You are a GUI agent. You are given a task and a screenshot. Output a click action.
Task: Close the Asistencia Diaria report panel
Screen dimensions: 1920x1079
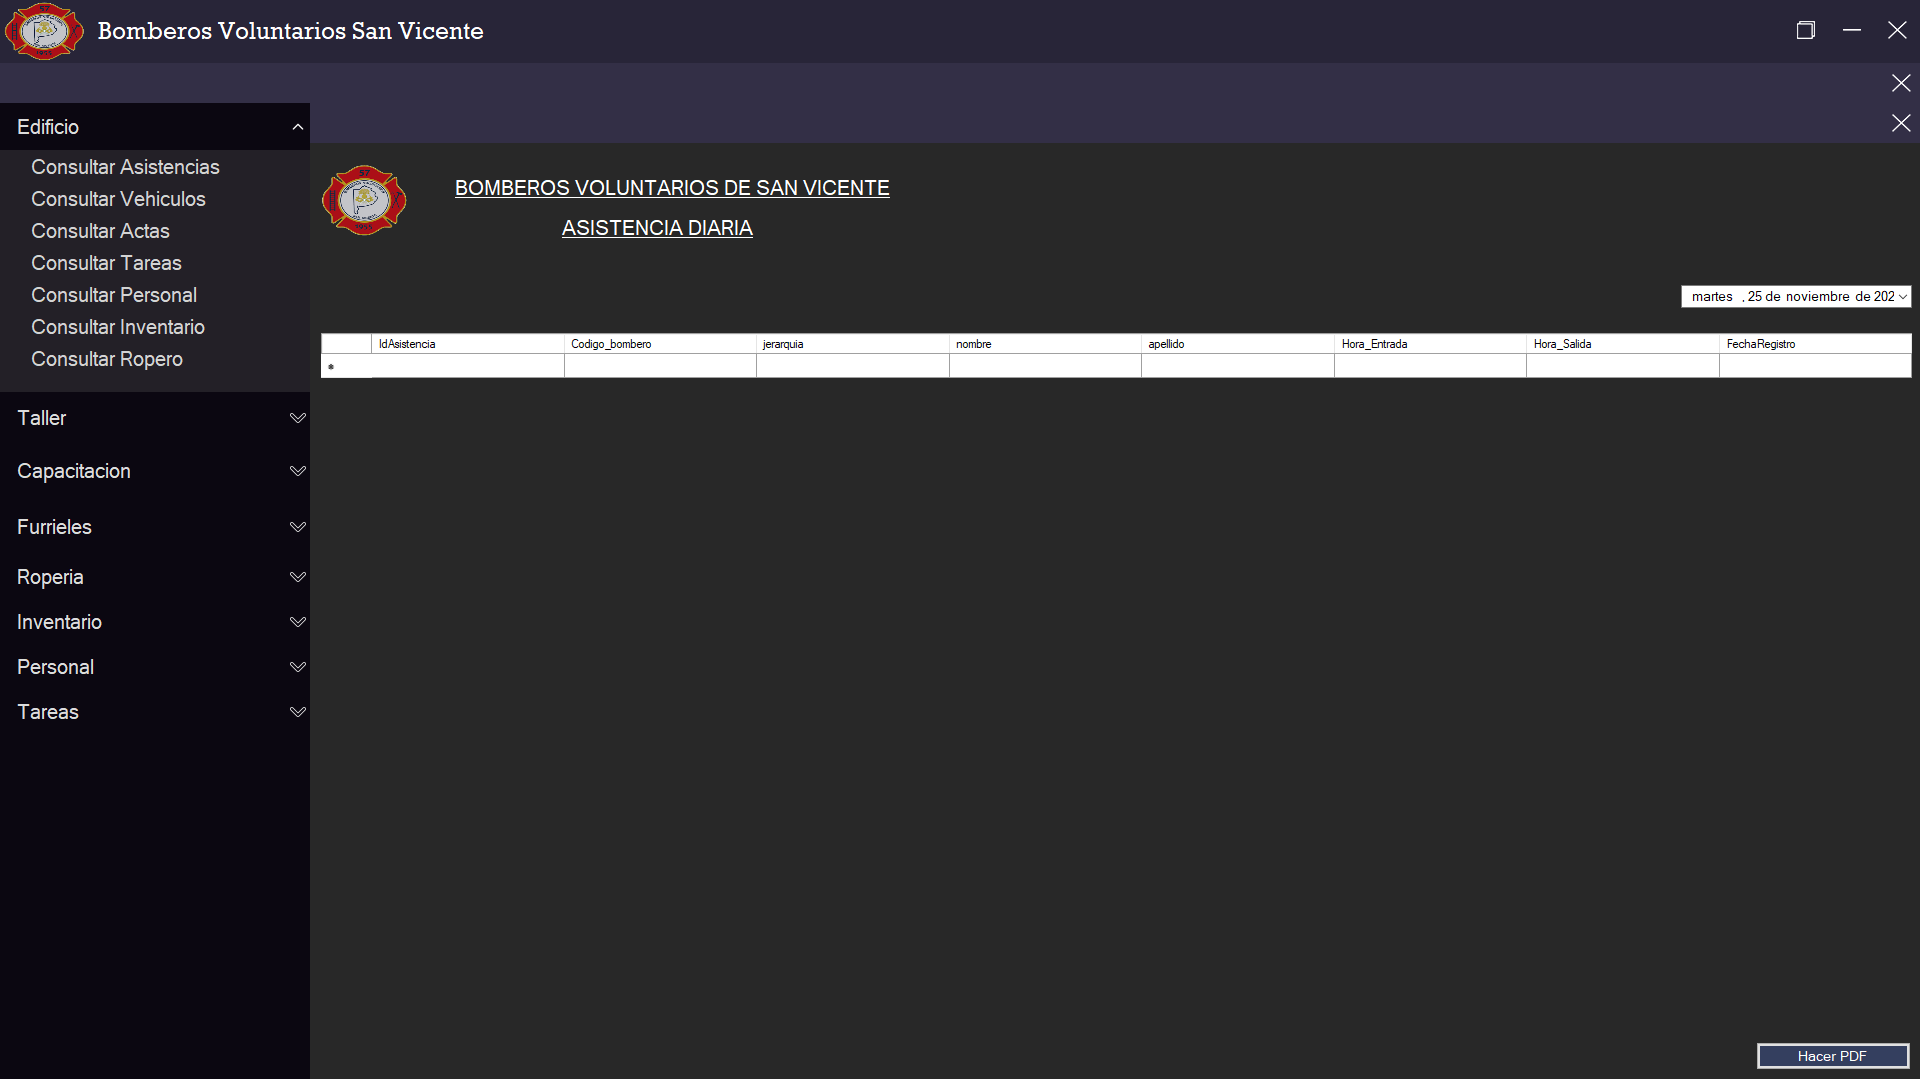1900,123
